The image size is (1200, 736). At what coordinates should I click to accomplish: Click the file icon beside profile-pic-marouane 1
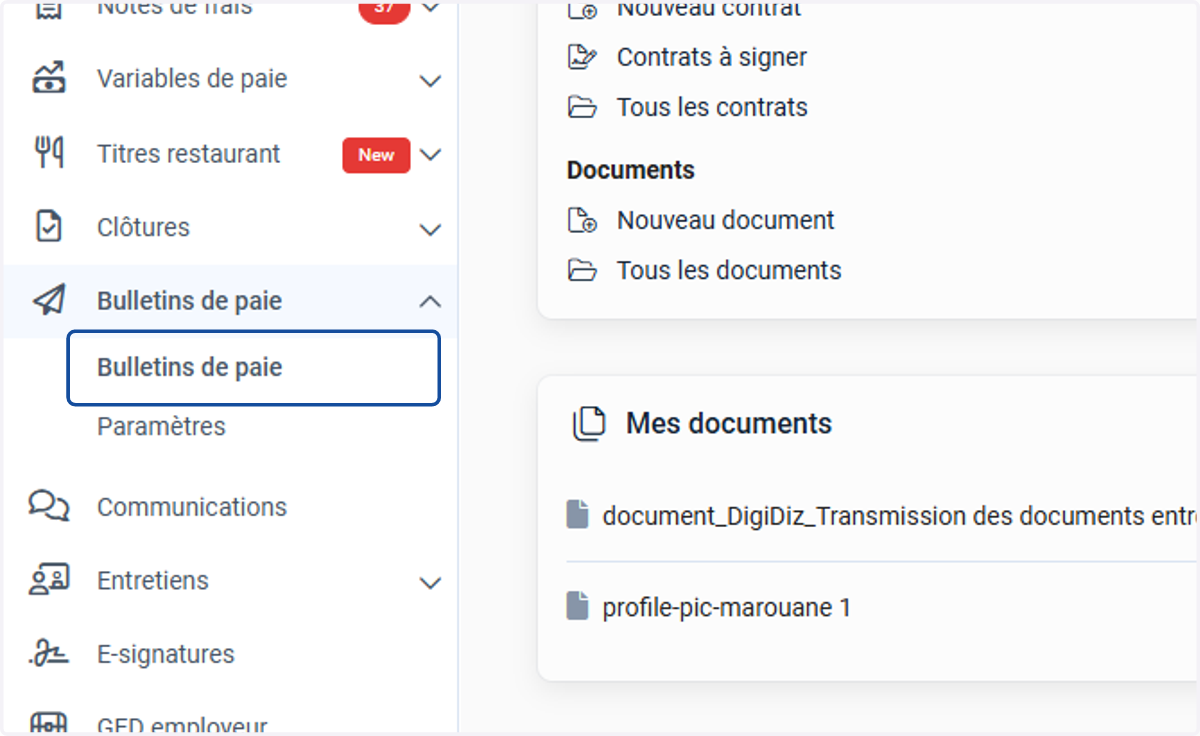pyautogui.click(x=577, y=606)
